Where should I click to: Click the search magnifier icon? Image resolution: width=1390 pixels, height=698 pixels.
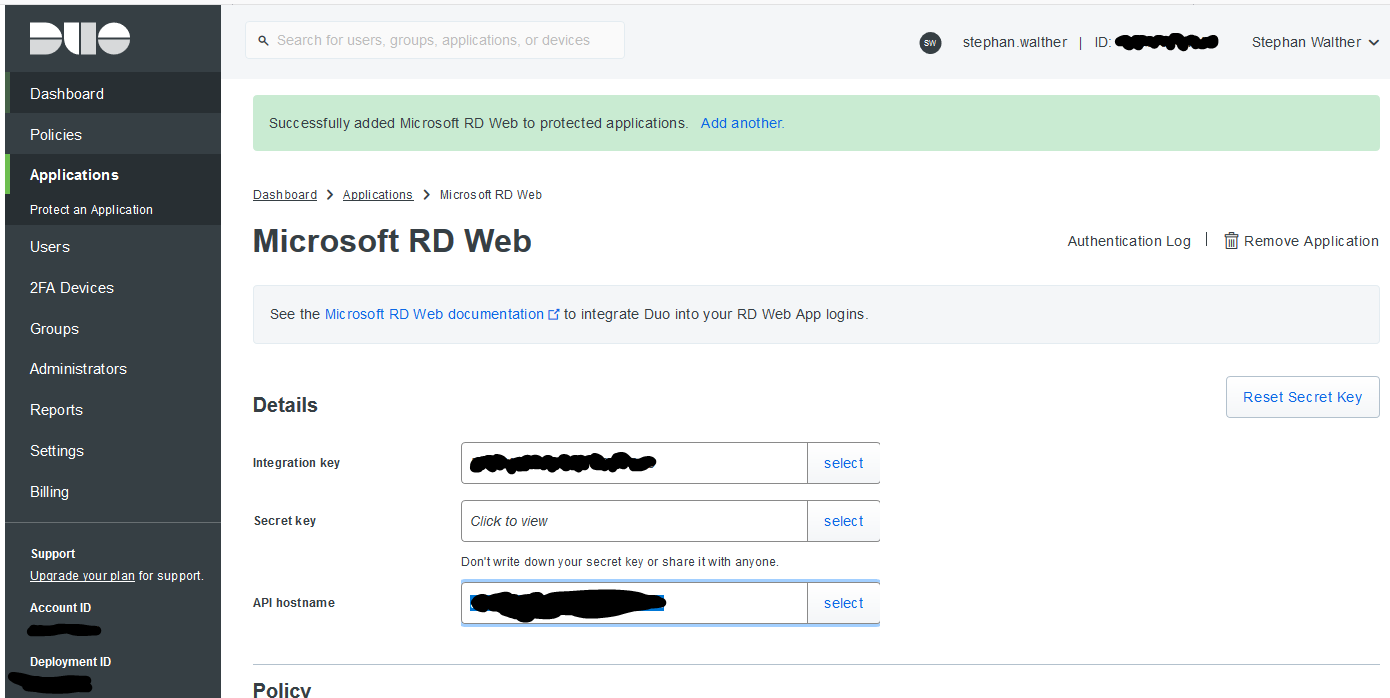pyautogui.click(x=264, y=41)
